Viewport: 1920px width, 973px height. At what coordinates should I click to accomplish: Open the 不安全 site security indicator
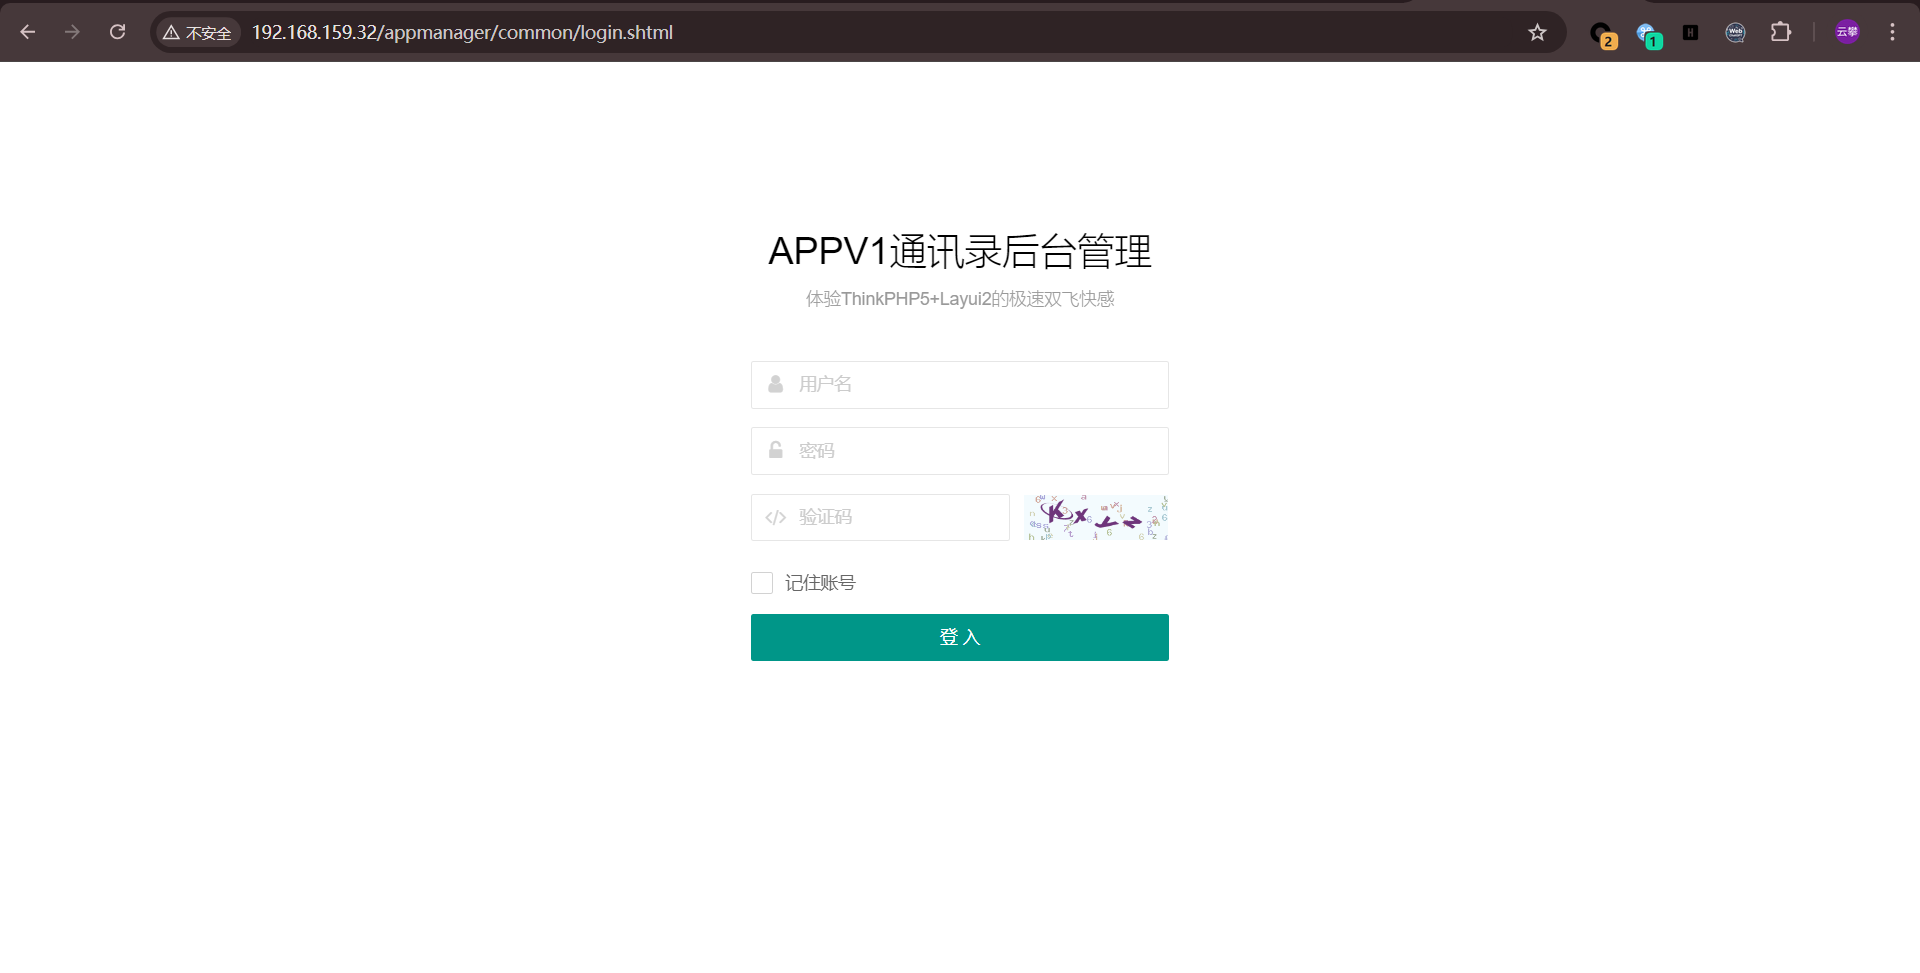point(198,33)
